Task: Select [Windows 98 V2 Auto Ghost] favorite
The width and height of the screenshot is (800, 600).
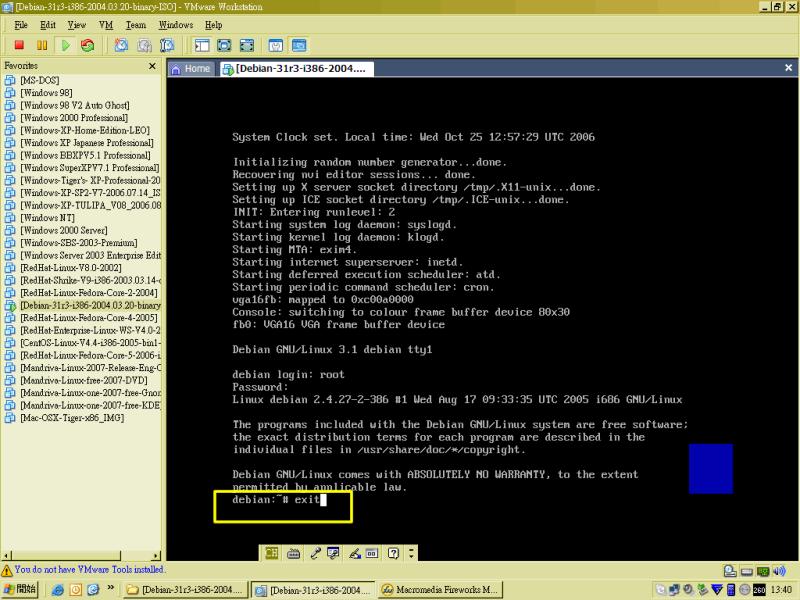Action: tap(74, 105)
